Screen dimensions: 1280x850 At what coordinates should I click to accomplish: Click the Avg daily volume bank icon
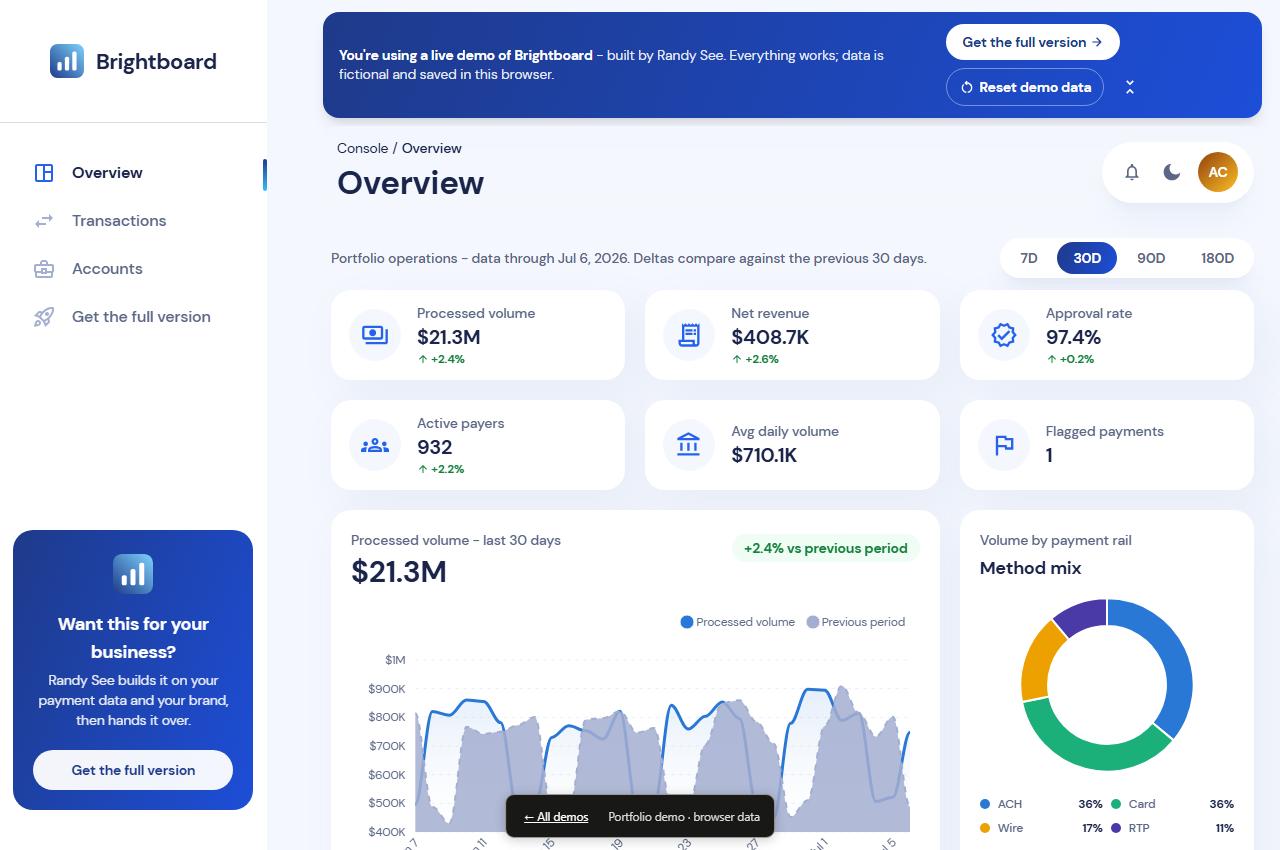[x=689, y=445]
